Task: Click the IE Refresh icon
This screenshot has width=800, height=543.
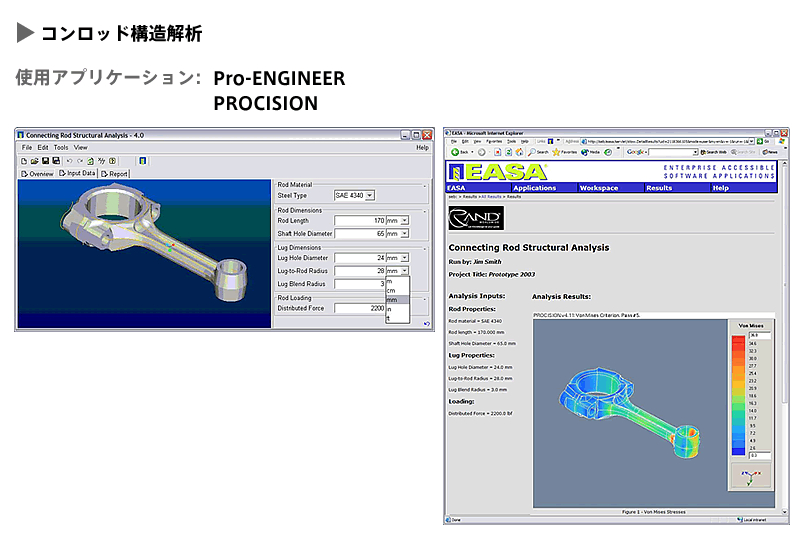Action: (508, 152)
